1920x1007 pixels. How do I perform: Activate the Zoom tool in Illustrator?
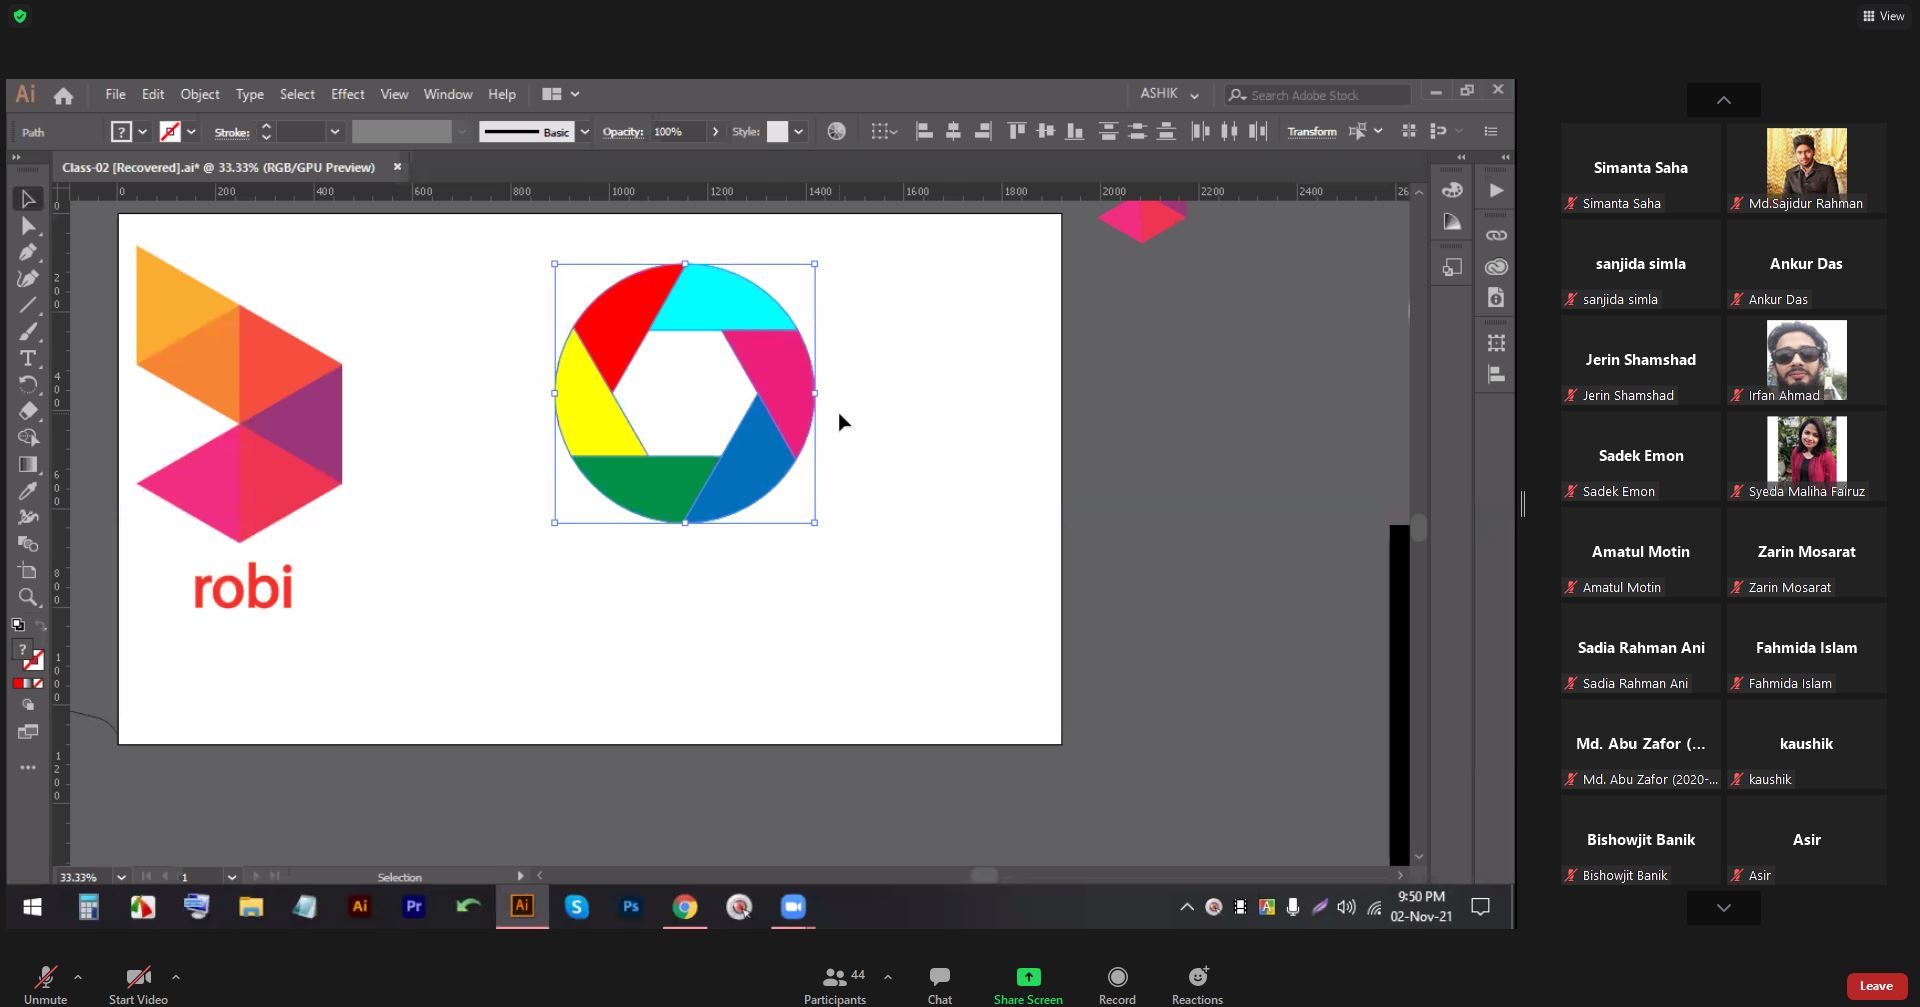tap(28, 597)
